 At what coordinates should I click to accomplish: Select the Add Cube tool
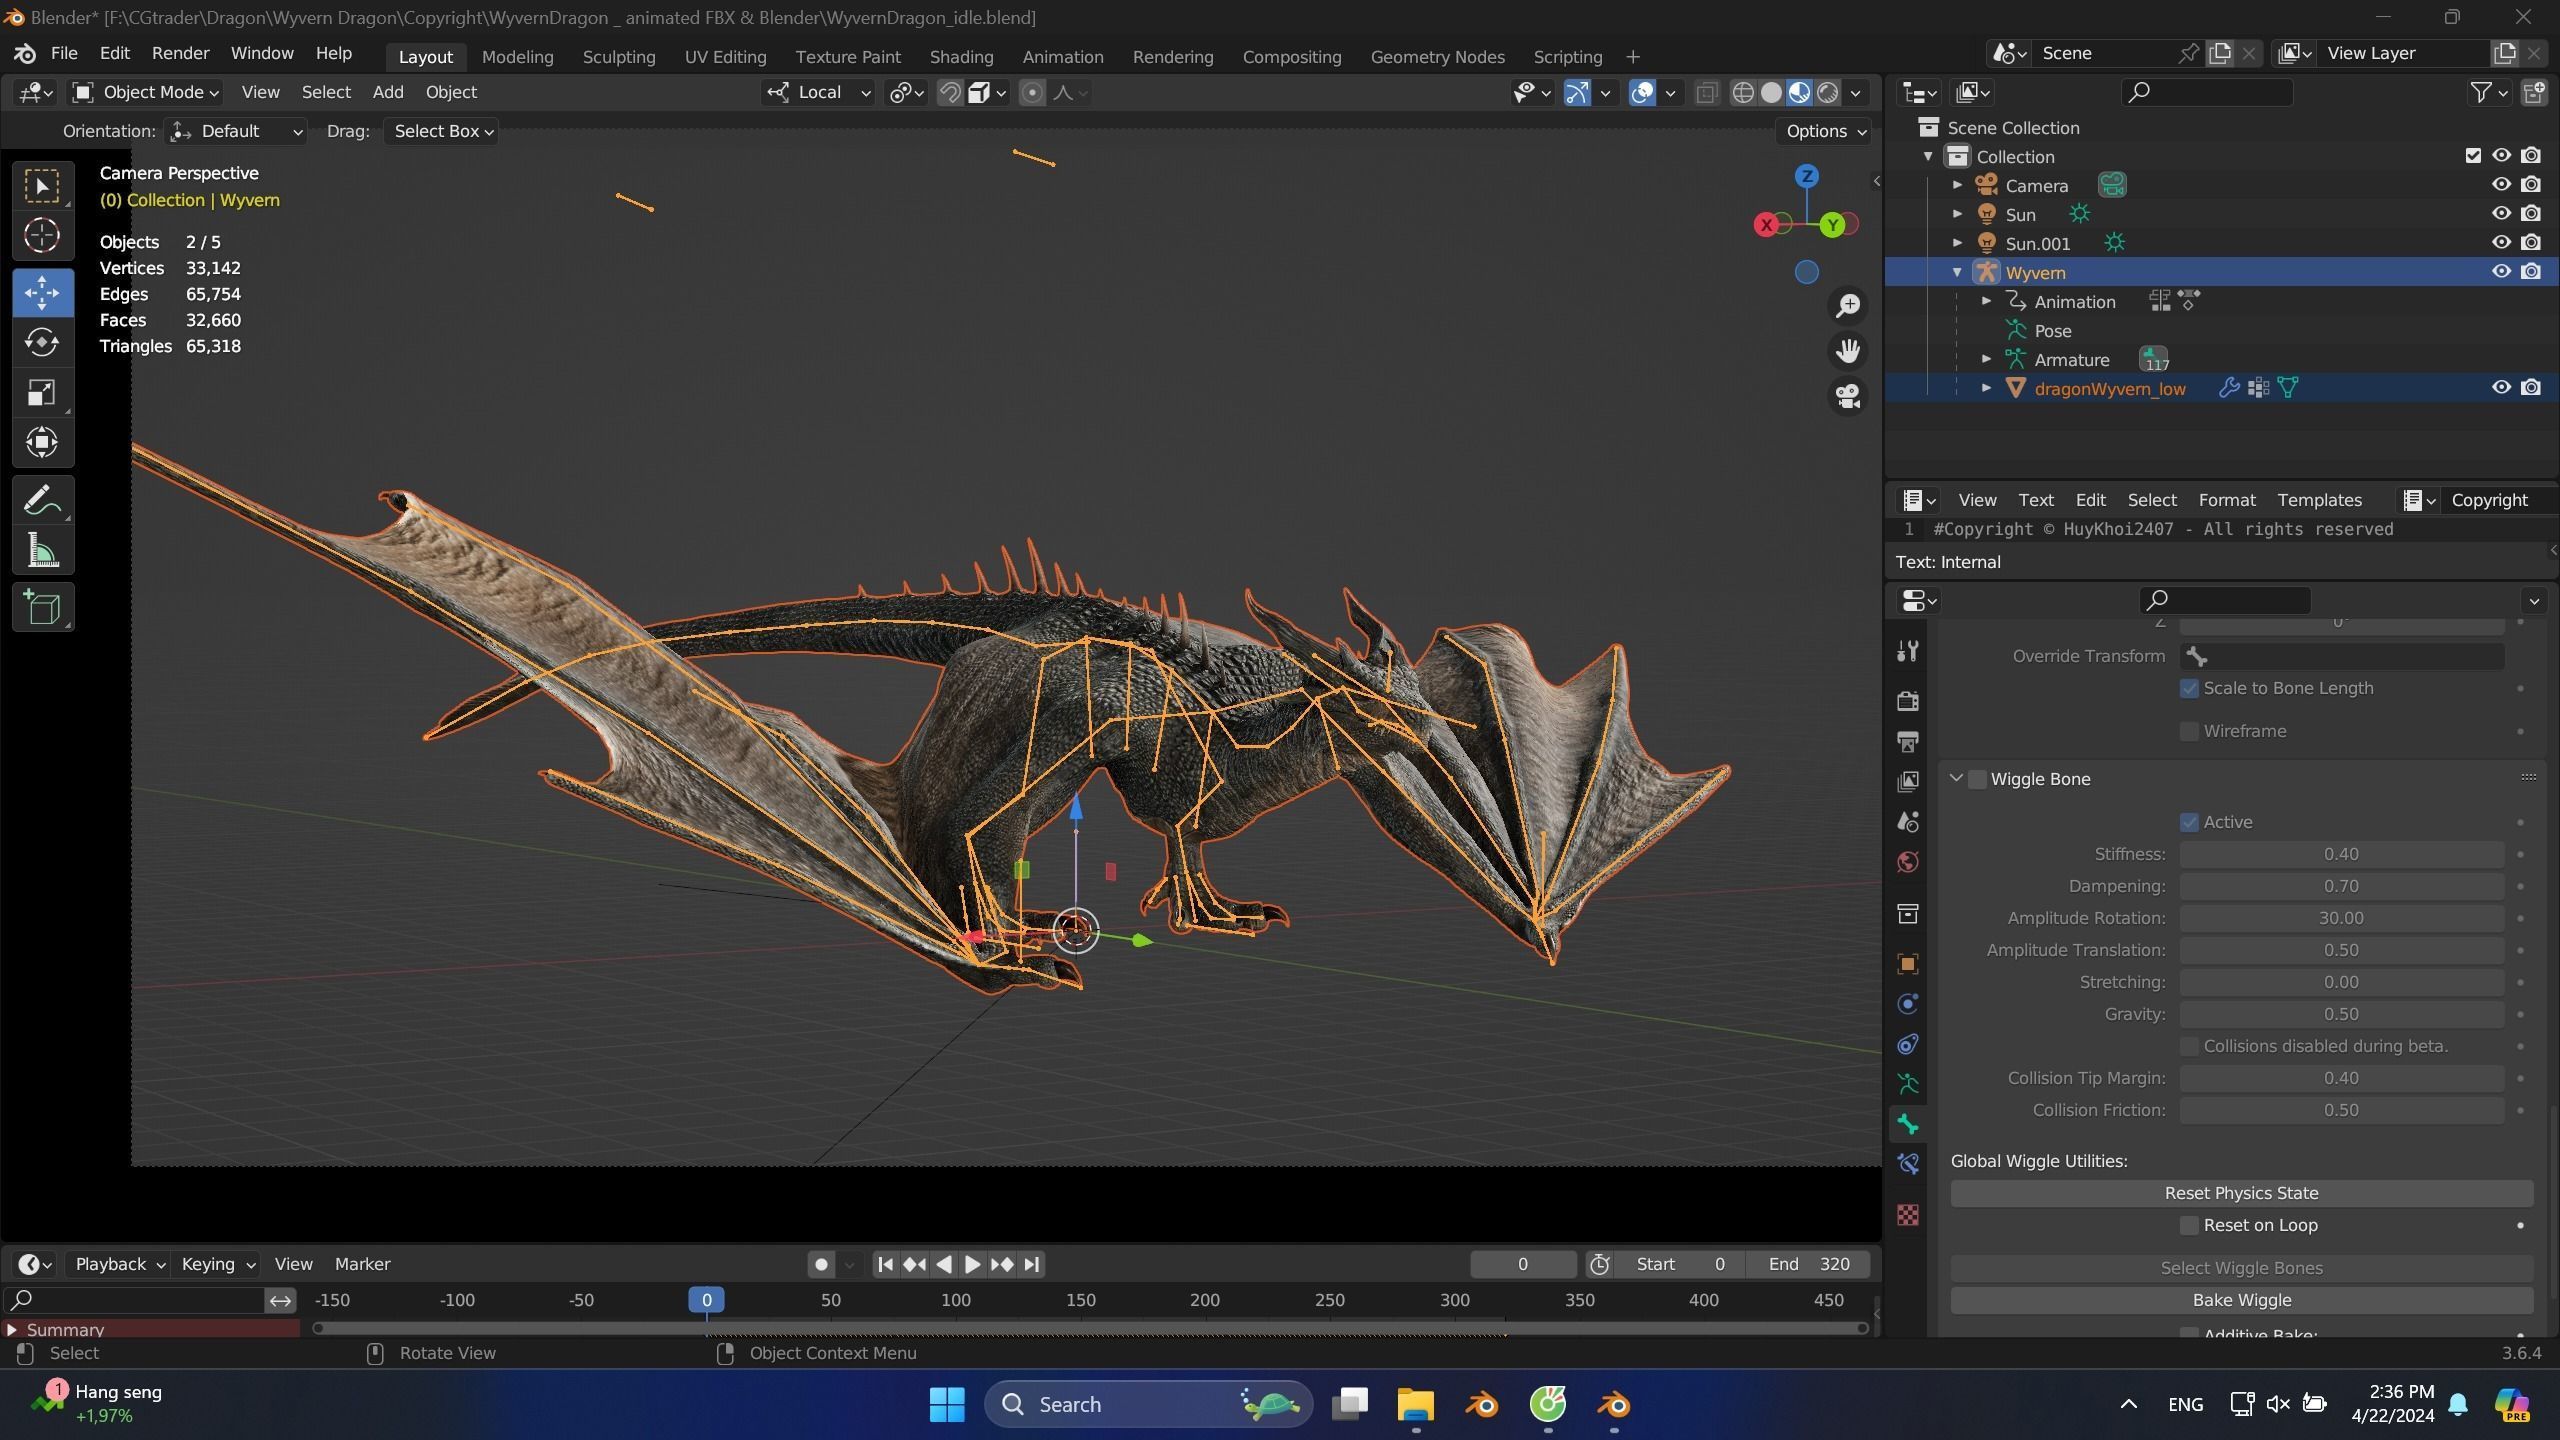[x=42, y=607]
